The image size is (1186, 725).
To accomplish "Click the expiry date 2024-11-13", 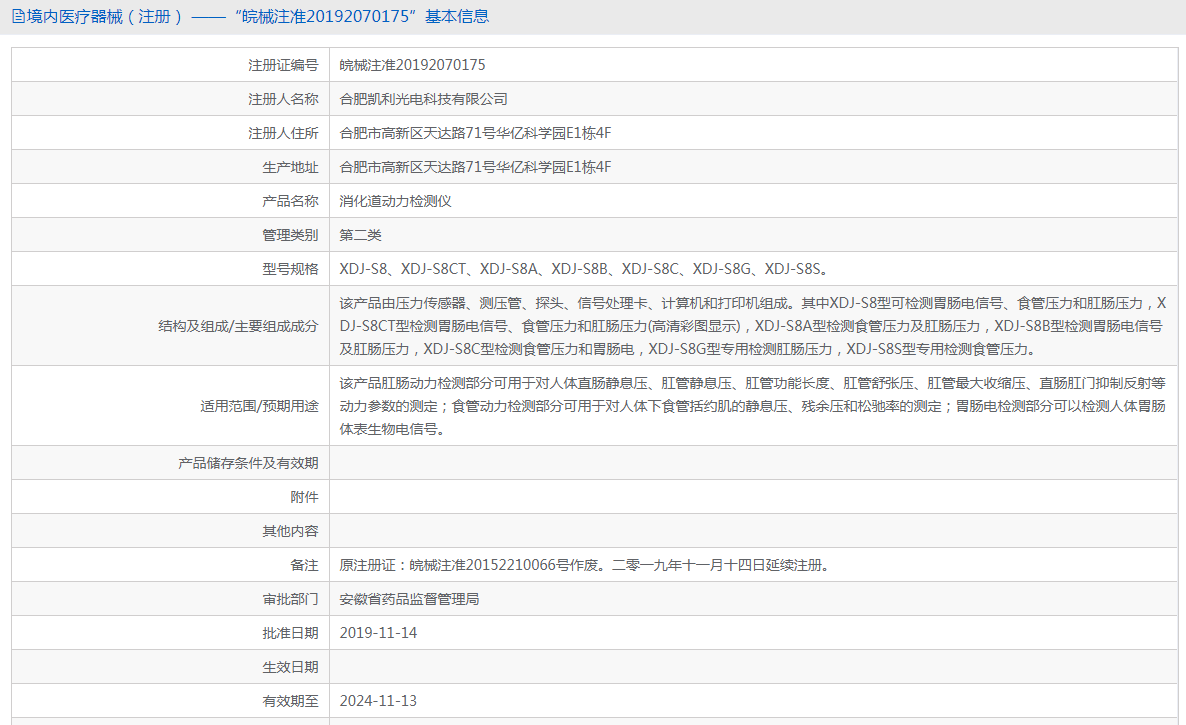I will [378, 700].
